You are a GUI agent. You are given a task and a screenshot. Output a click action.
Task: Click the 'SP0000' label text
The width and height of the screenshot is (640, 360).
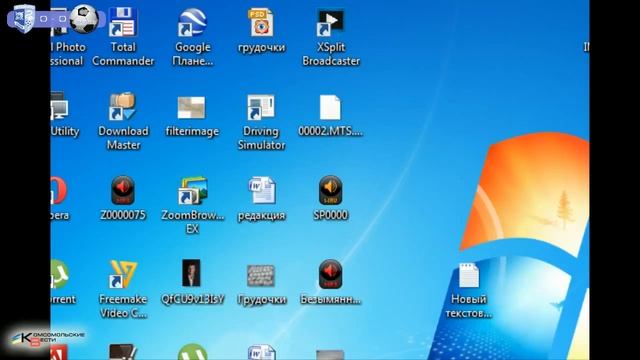[x=331, y=215]
